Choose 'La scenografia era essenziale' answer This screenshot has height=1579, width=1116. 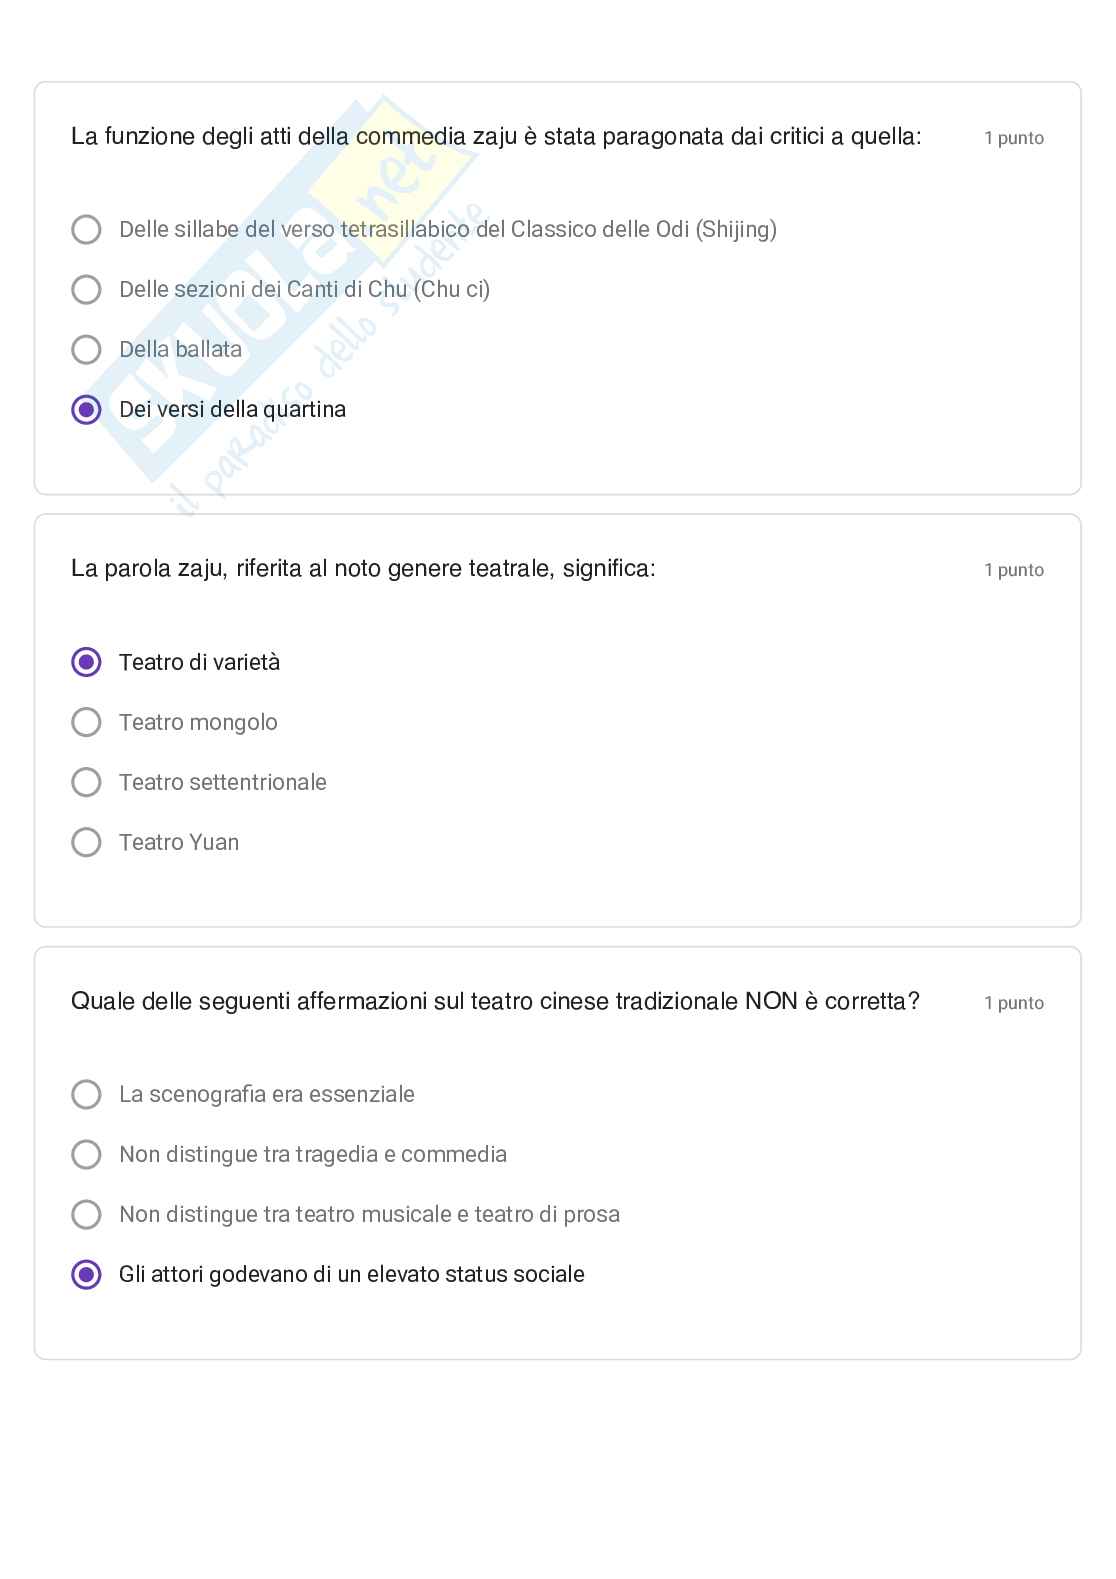pos(87,1094)
